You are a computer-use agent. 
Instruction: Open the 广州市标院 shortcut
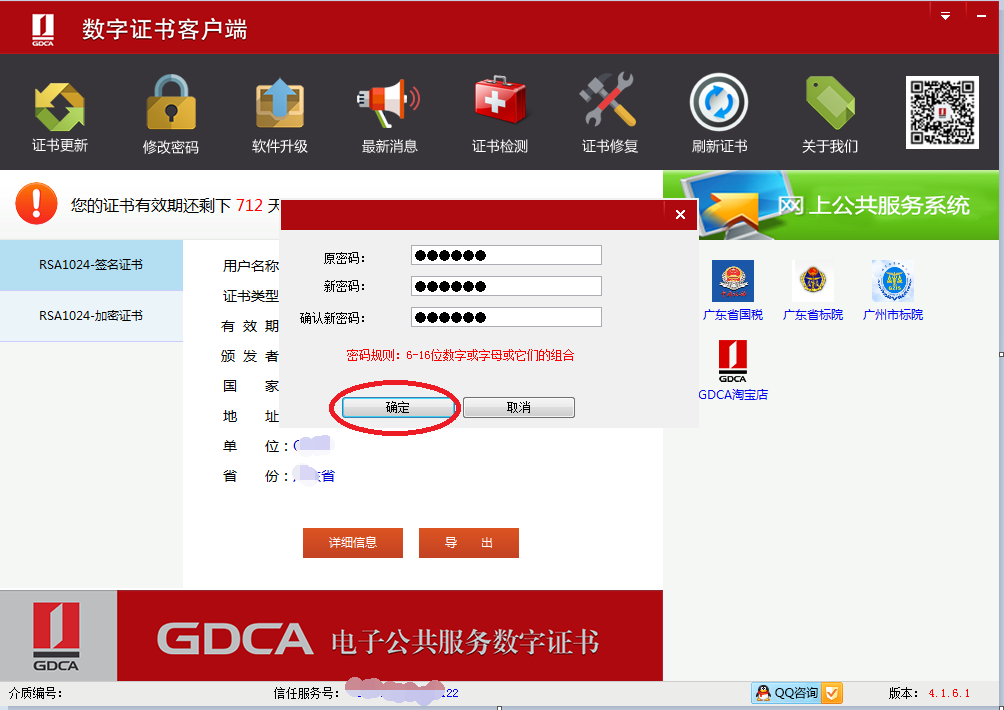893,290
